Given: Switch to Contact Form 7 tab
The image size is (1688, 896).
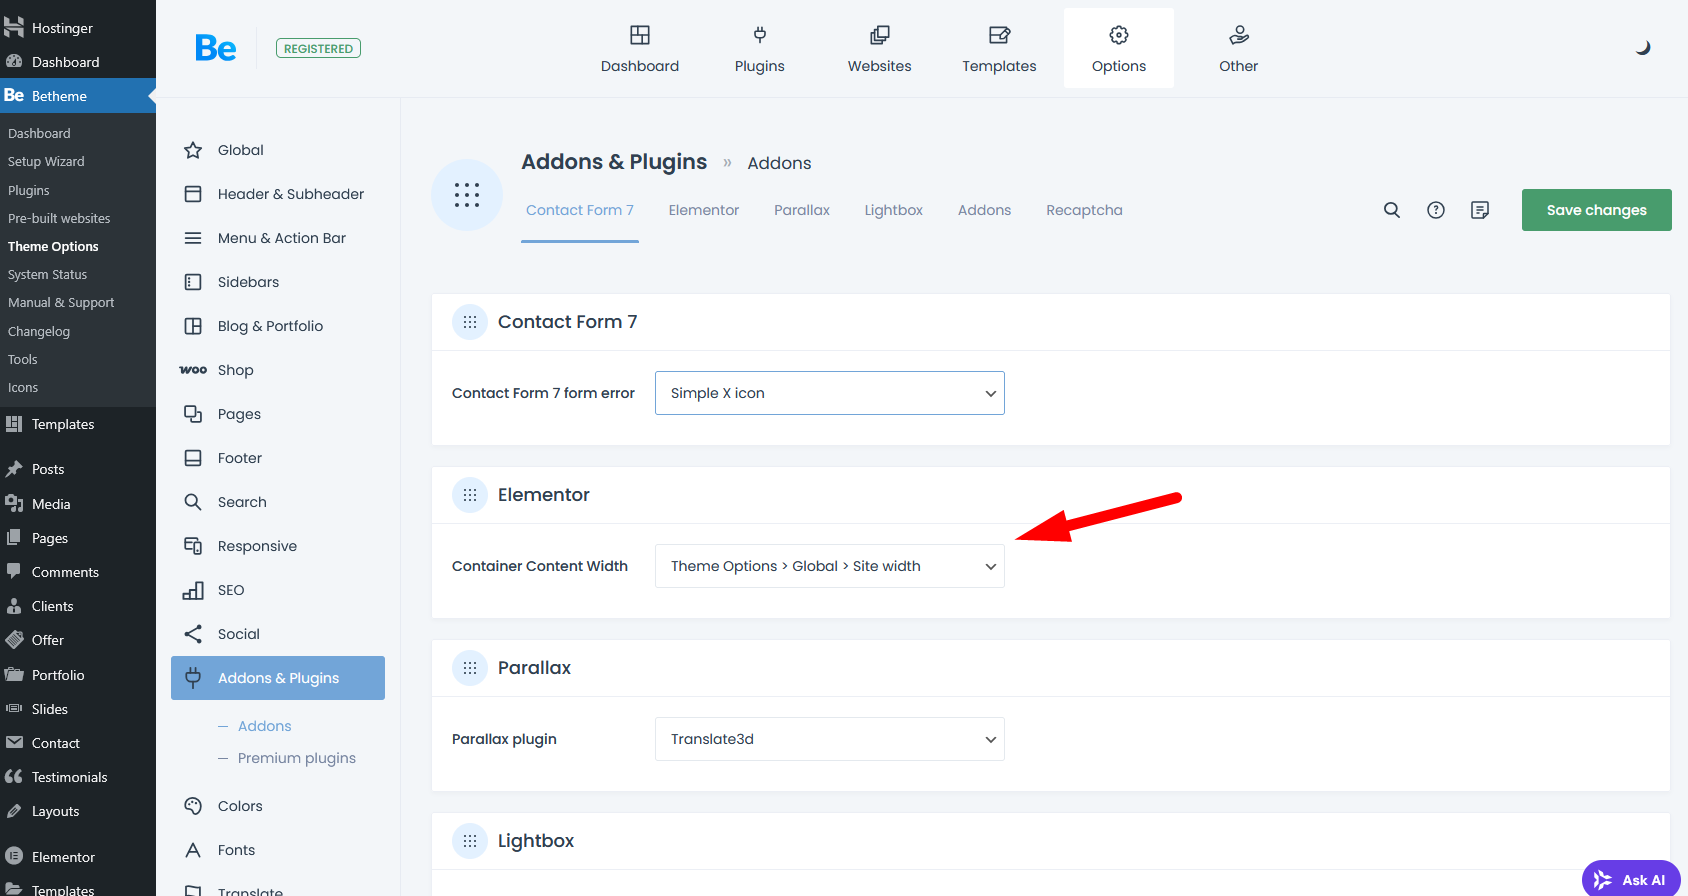Looking at the screenshot, I should pyautogui.click(x=580, y=210).
